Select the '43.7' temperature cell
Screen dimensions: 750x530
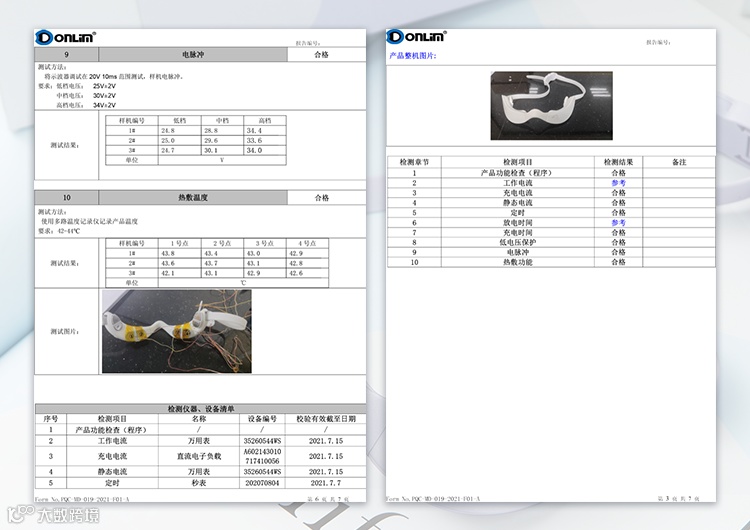(x=222, y=264)
